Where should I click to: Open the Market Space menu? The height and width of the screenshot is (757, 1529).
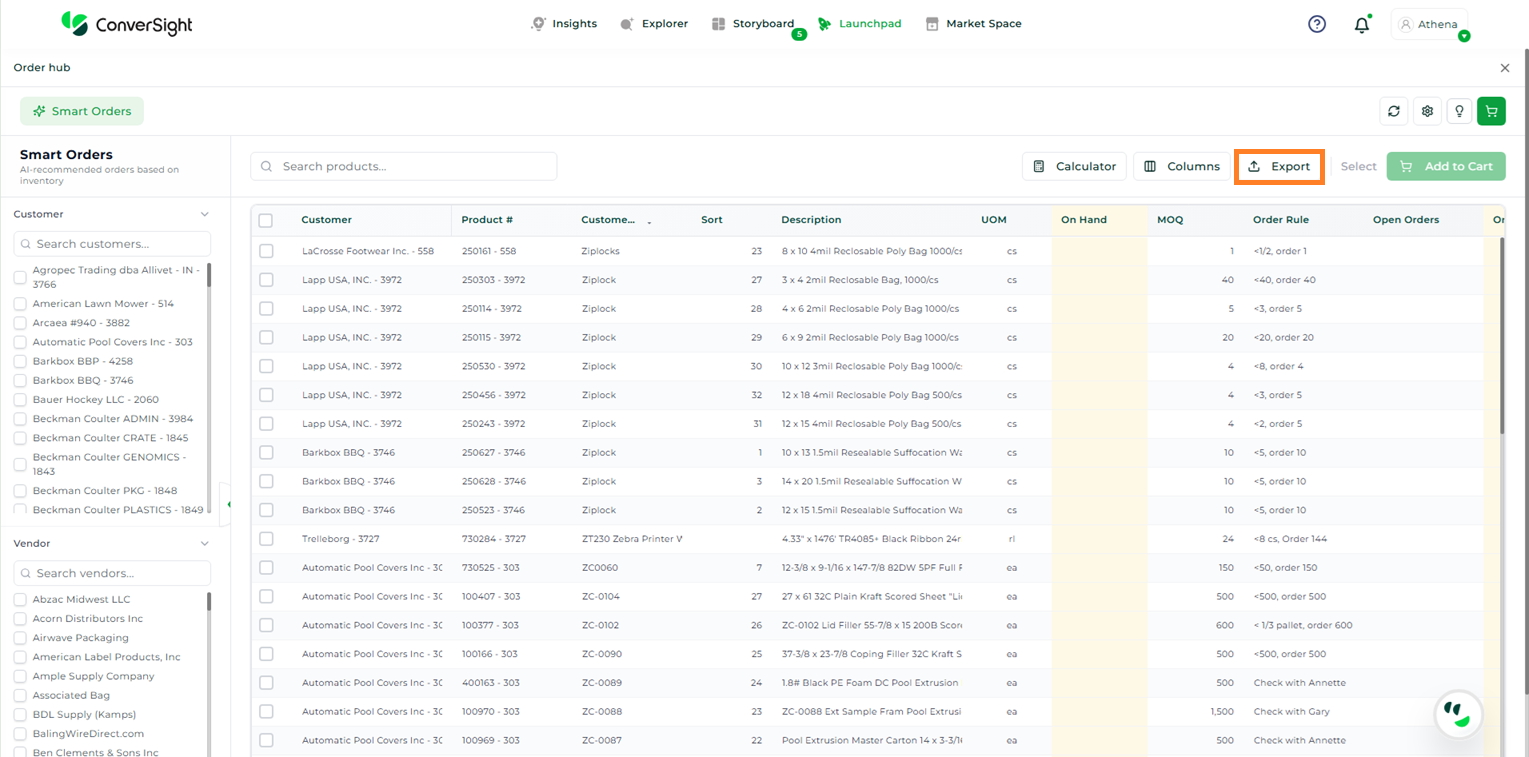click(973, 24)
